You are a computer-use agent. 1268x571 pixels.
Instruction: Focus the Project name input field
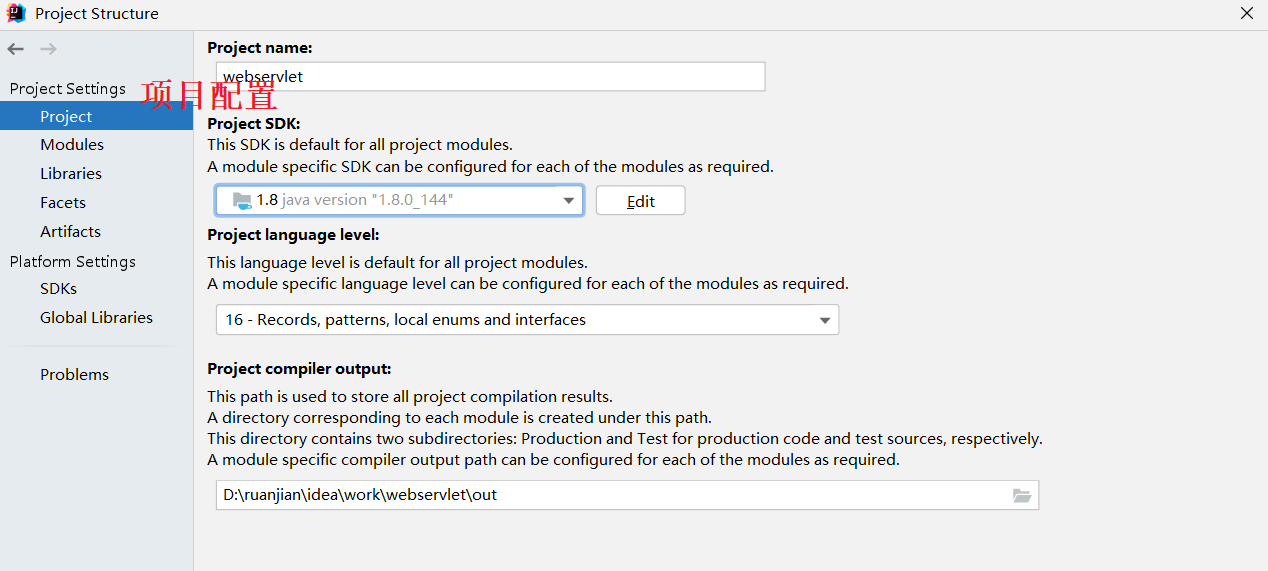coord(491,77)
